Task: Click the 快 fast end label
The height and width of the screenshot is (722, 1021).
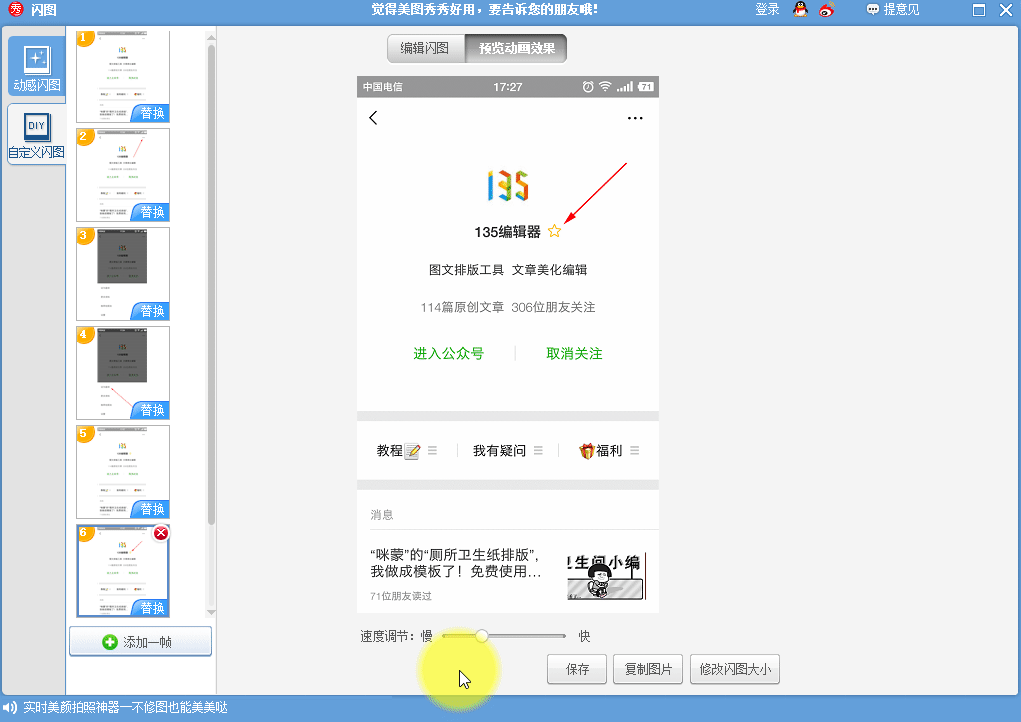Action: [x=584, y=636]
